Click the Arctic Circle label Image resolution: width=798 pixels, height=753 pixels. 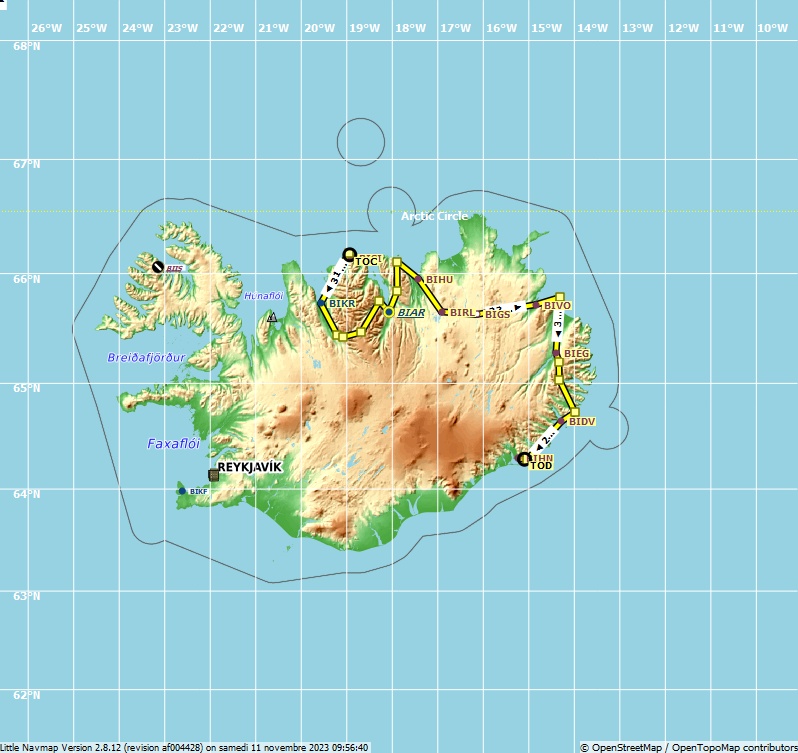click(x=435, y=216)
